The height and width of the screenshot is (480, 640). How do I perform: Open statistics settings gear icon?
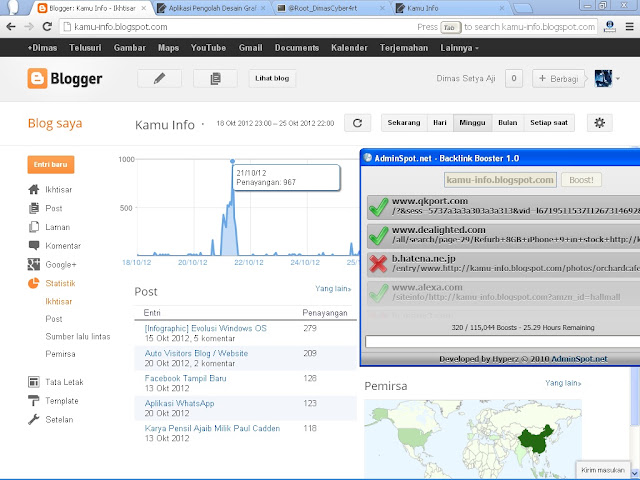coord(600,123)
